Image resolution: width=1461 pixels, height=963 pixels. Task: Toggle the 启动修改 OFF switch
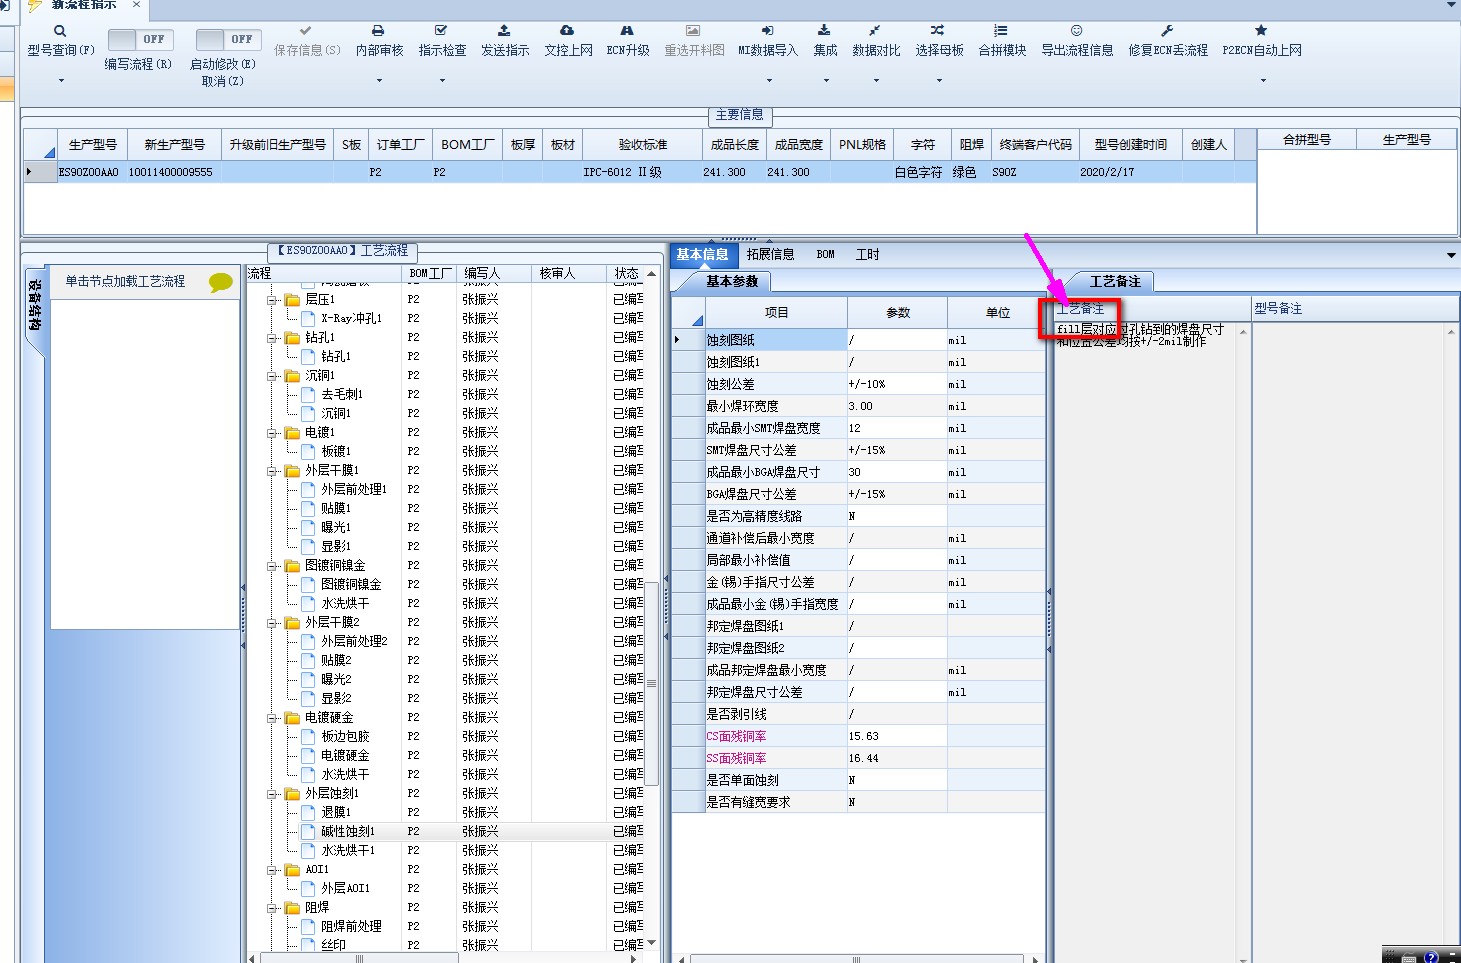(227, 39)
